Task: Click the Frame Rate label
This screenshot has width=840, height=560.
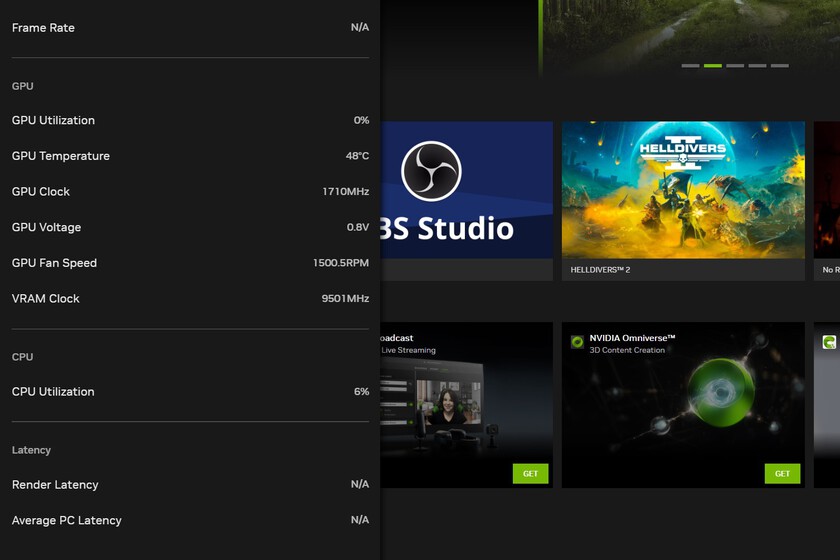Action: (43, 28)
